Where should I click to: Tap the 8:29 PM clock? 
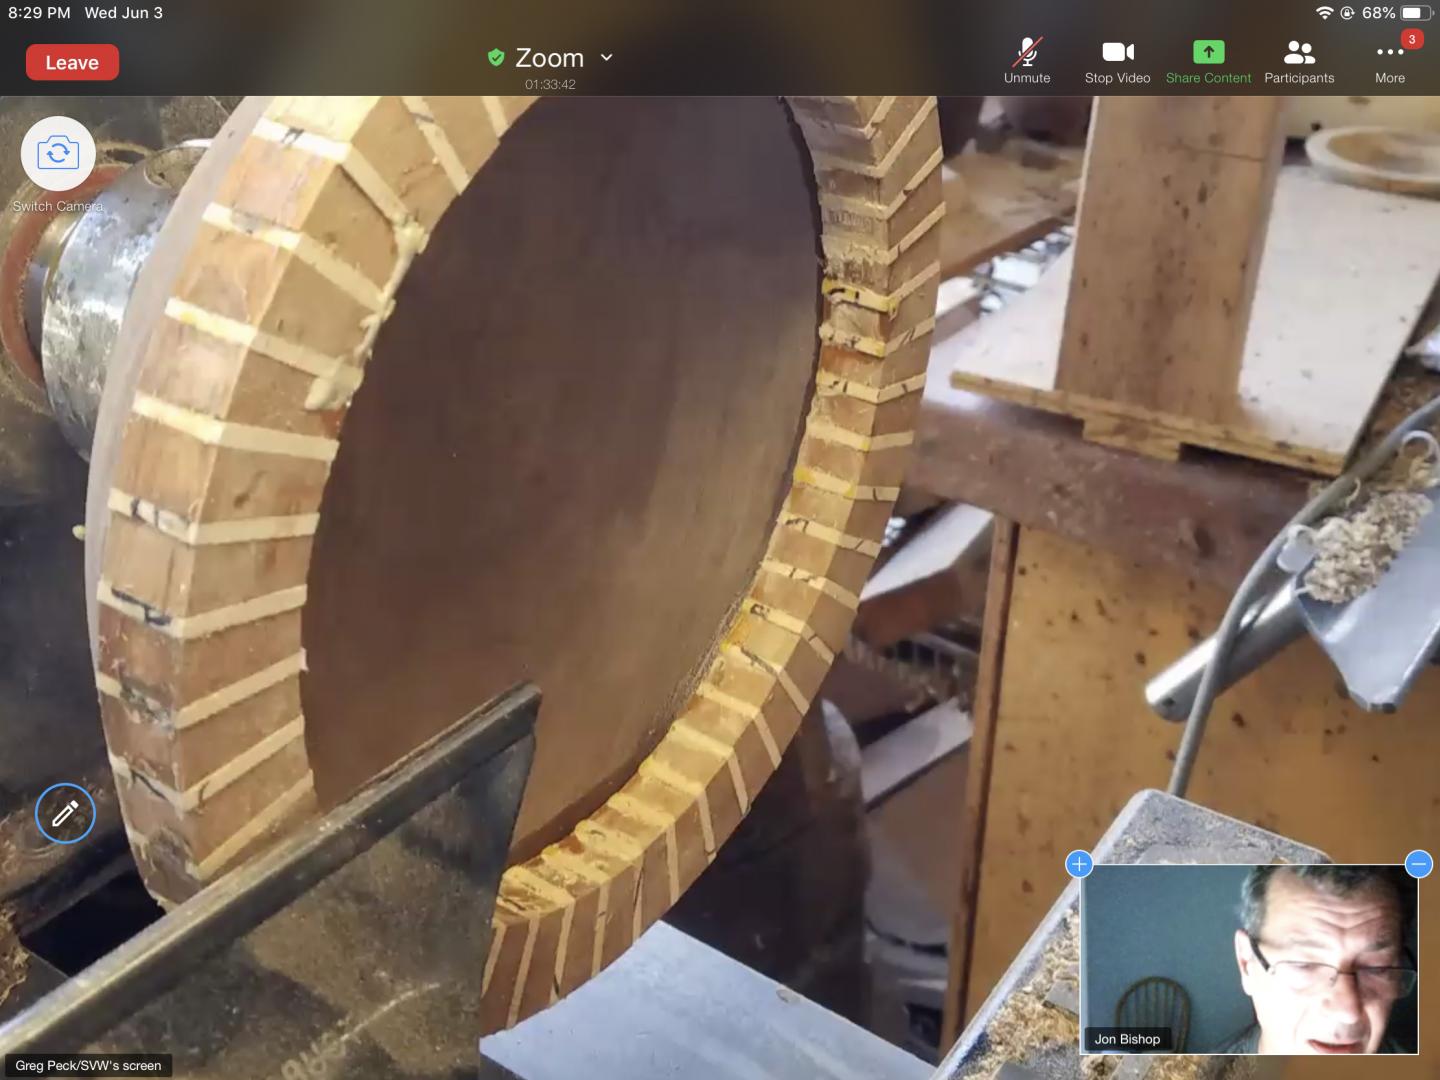tap(39, 13)
